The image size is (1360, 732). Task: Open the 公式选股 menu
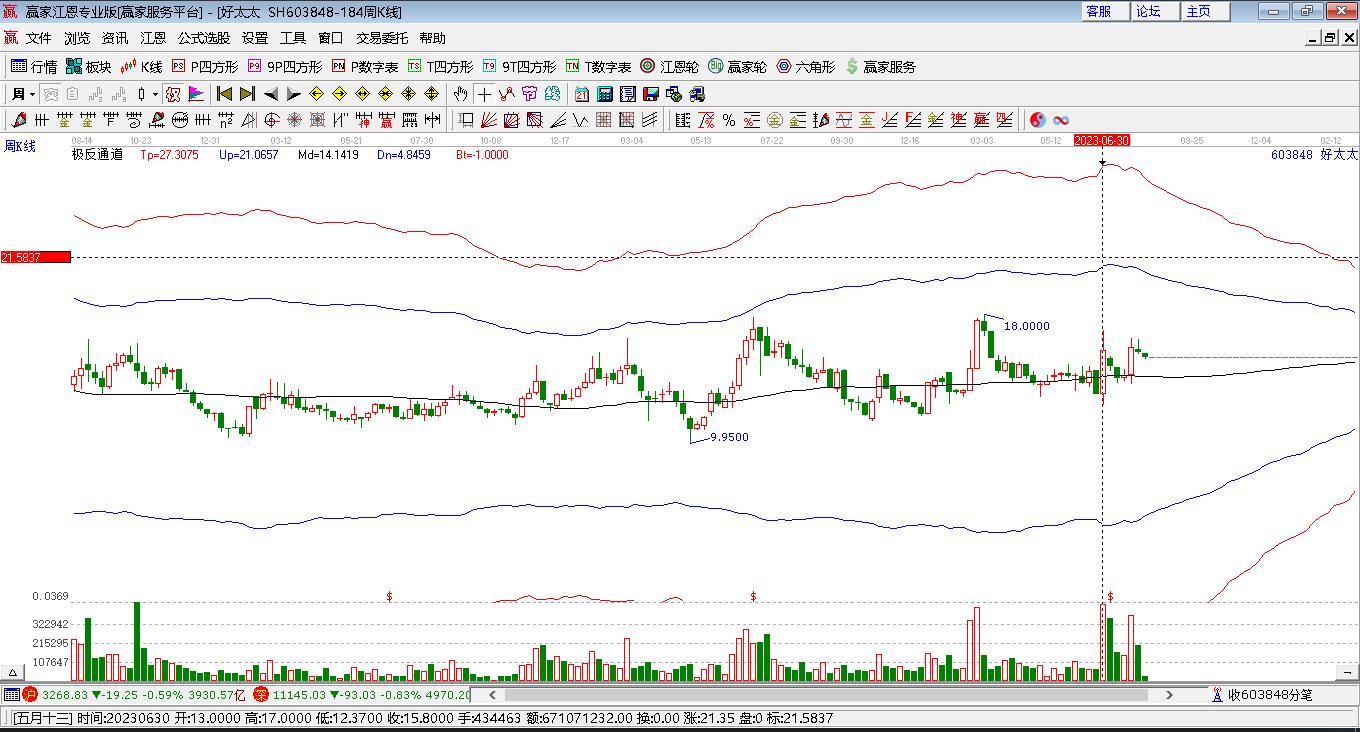click(204, 38)
